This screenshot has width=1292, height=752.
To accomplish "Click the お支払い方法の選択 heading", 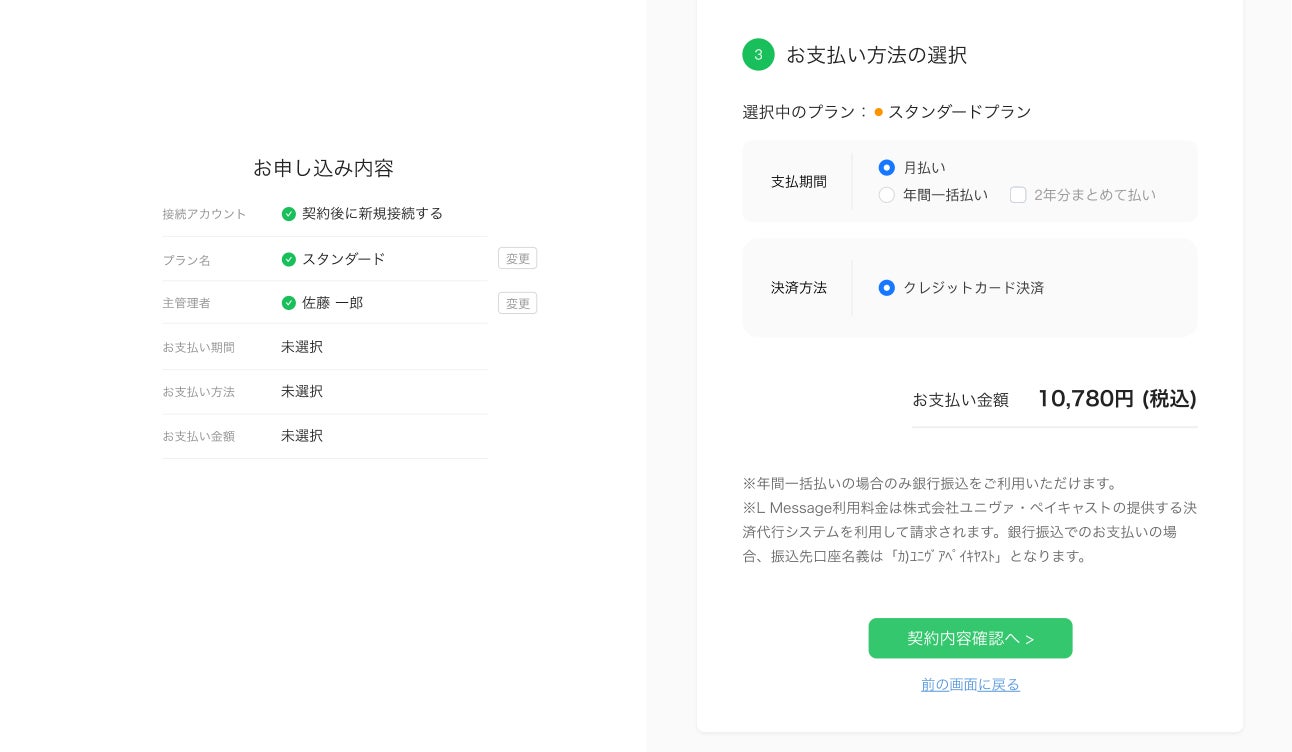I will pyautogui.click(x=876, y=55).
